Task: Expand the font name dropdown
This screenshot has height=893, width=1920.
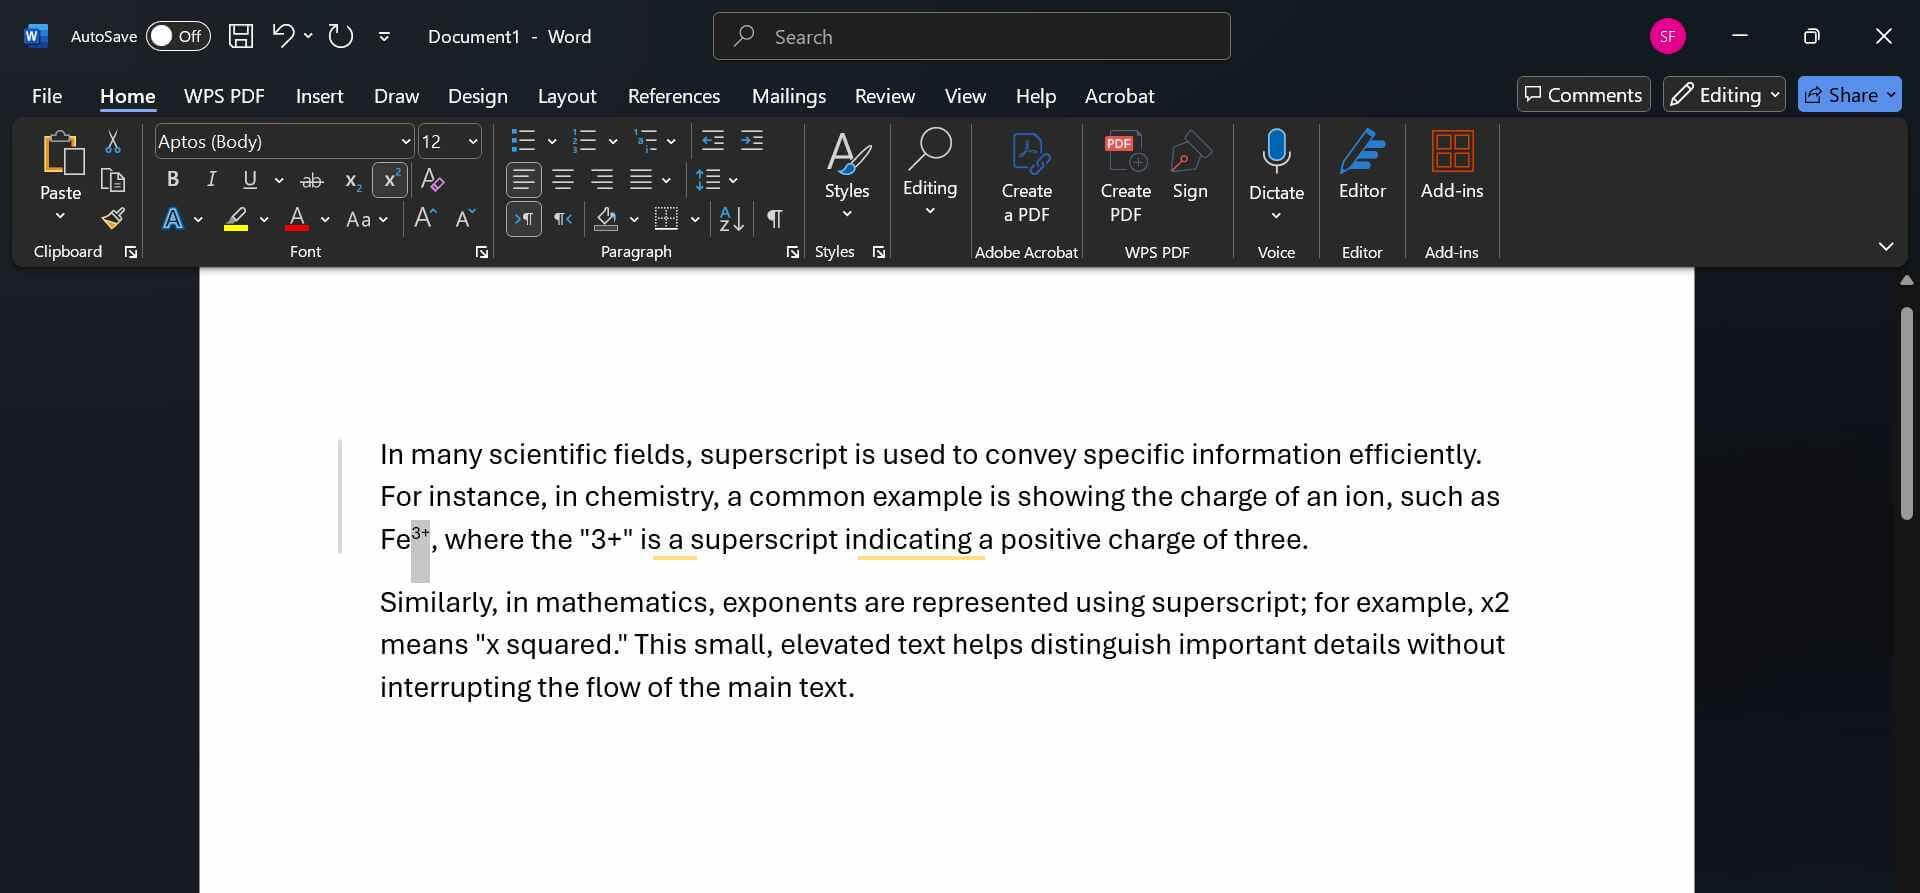Action: (405, 142)
